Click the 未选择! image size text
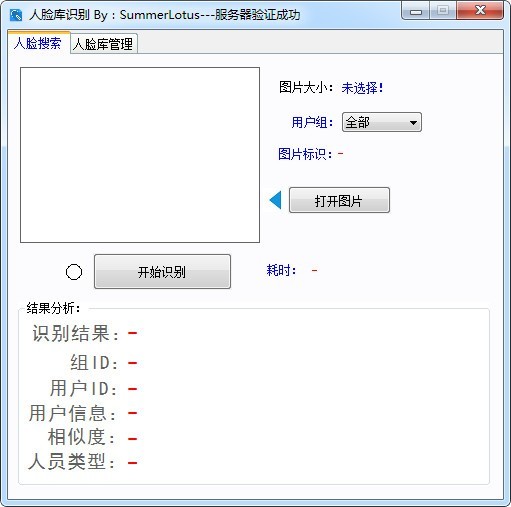The image size is (511, 507). [362, 88]
